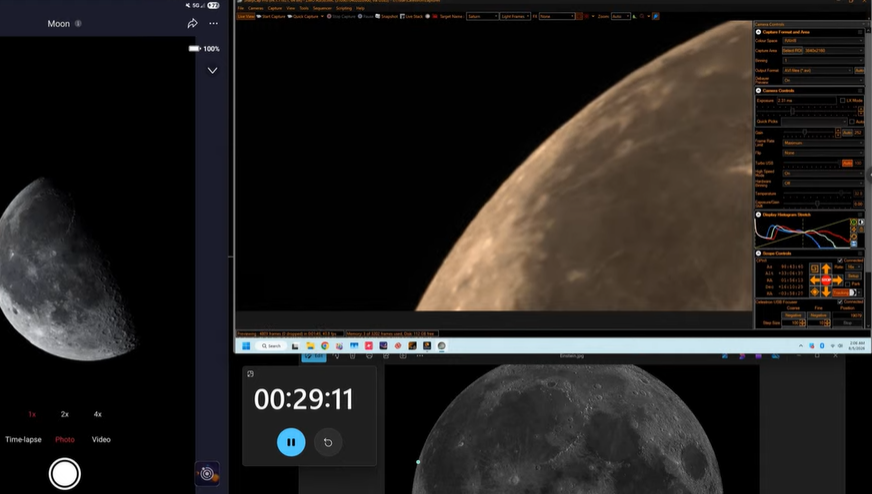Viewport: 872px width, 494px height.
Task: Open the FX dropdown showing None
Action: (557, 16)
